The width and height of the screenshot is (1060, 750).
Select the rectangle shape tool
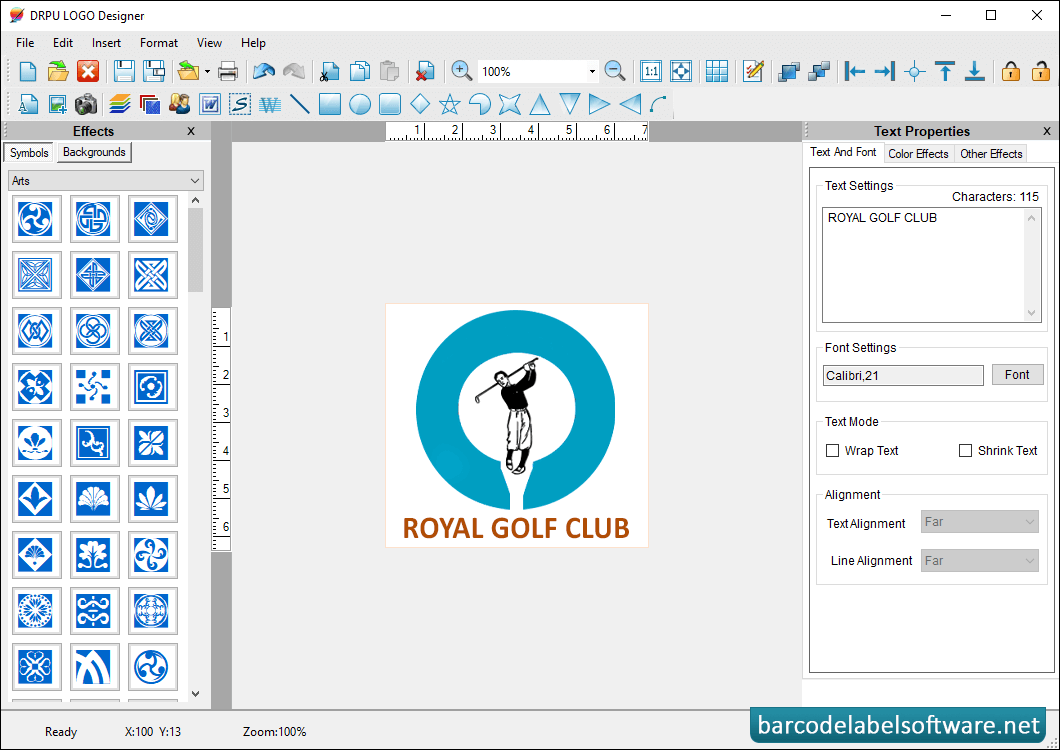pos(330,104)
